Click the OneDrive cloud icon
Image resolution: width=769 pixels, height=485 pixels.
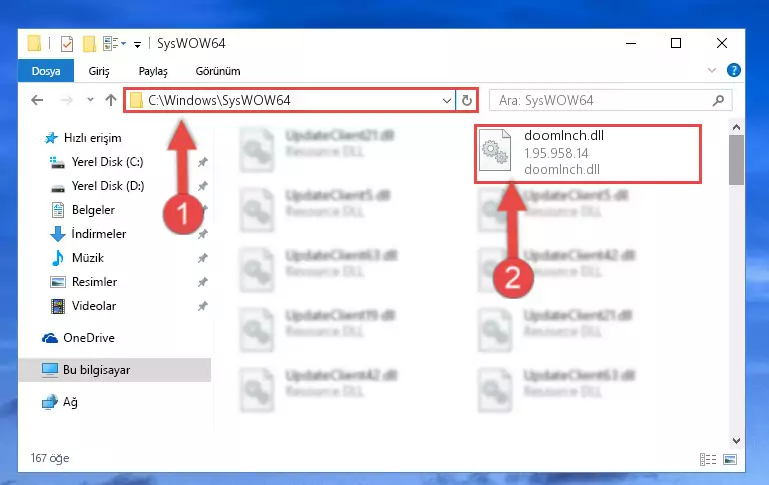click(50, 338)
